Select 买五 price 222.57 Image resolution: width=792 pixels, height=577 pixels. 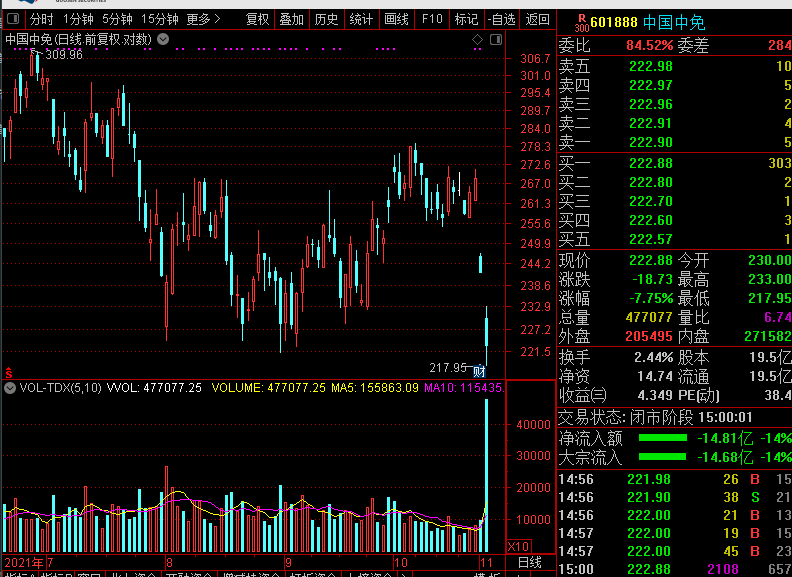click(651, 239)
